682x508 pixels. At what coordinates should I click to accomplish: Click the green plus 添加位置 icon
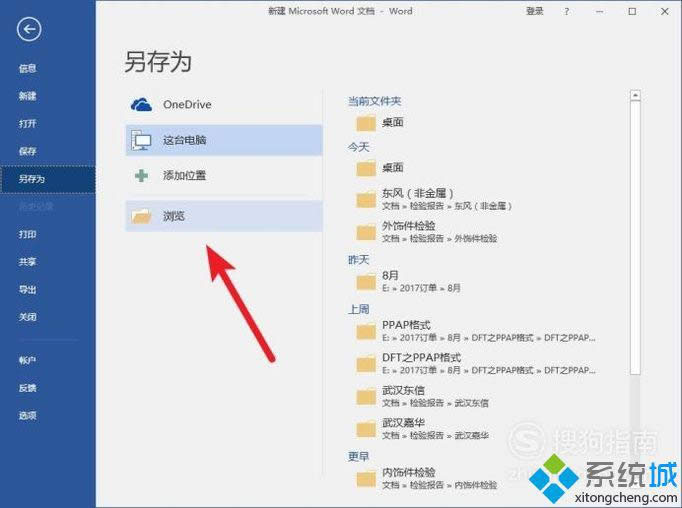pos(141,176)
